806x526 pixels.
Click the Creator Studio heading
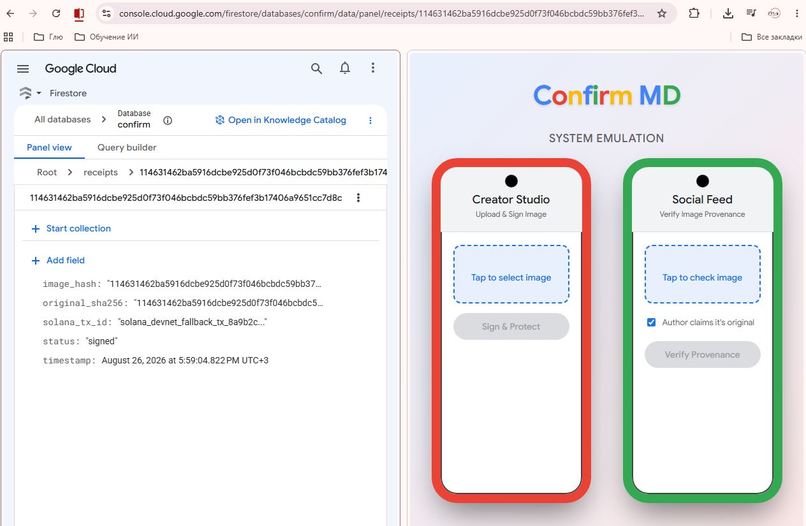tap(511, 199)
